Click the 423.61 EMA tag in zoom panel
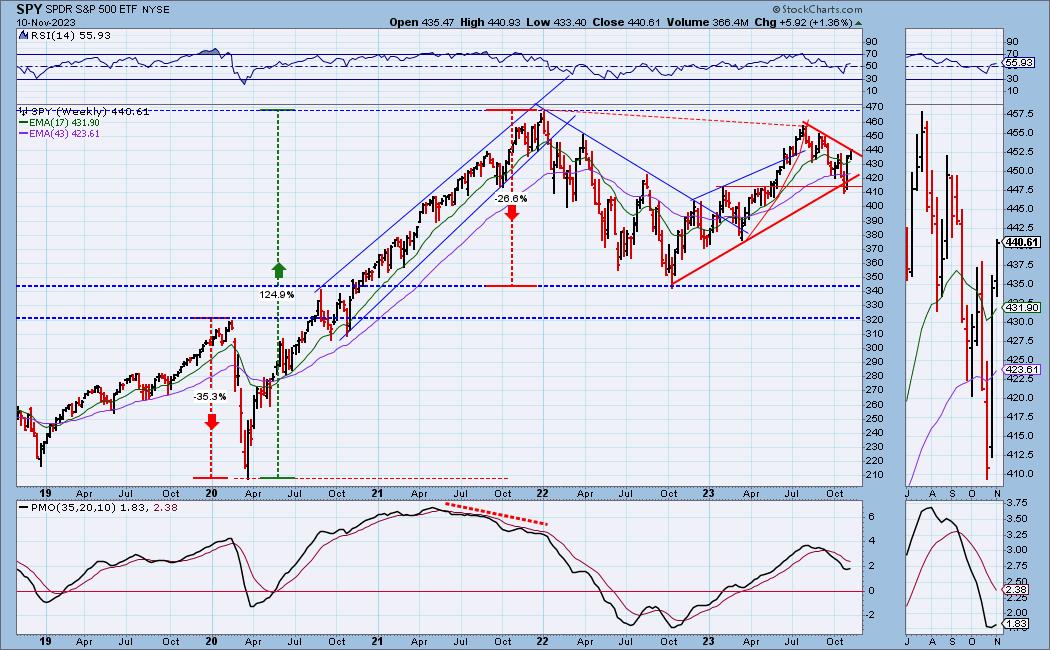Screen dimensions: 1050x650 pos(1022,370)
